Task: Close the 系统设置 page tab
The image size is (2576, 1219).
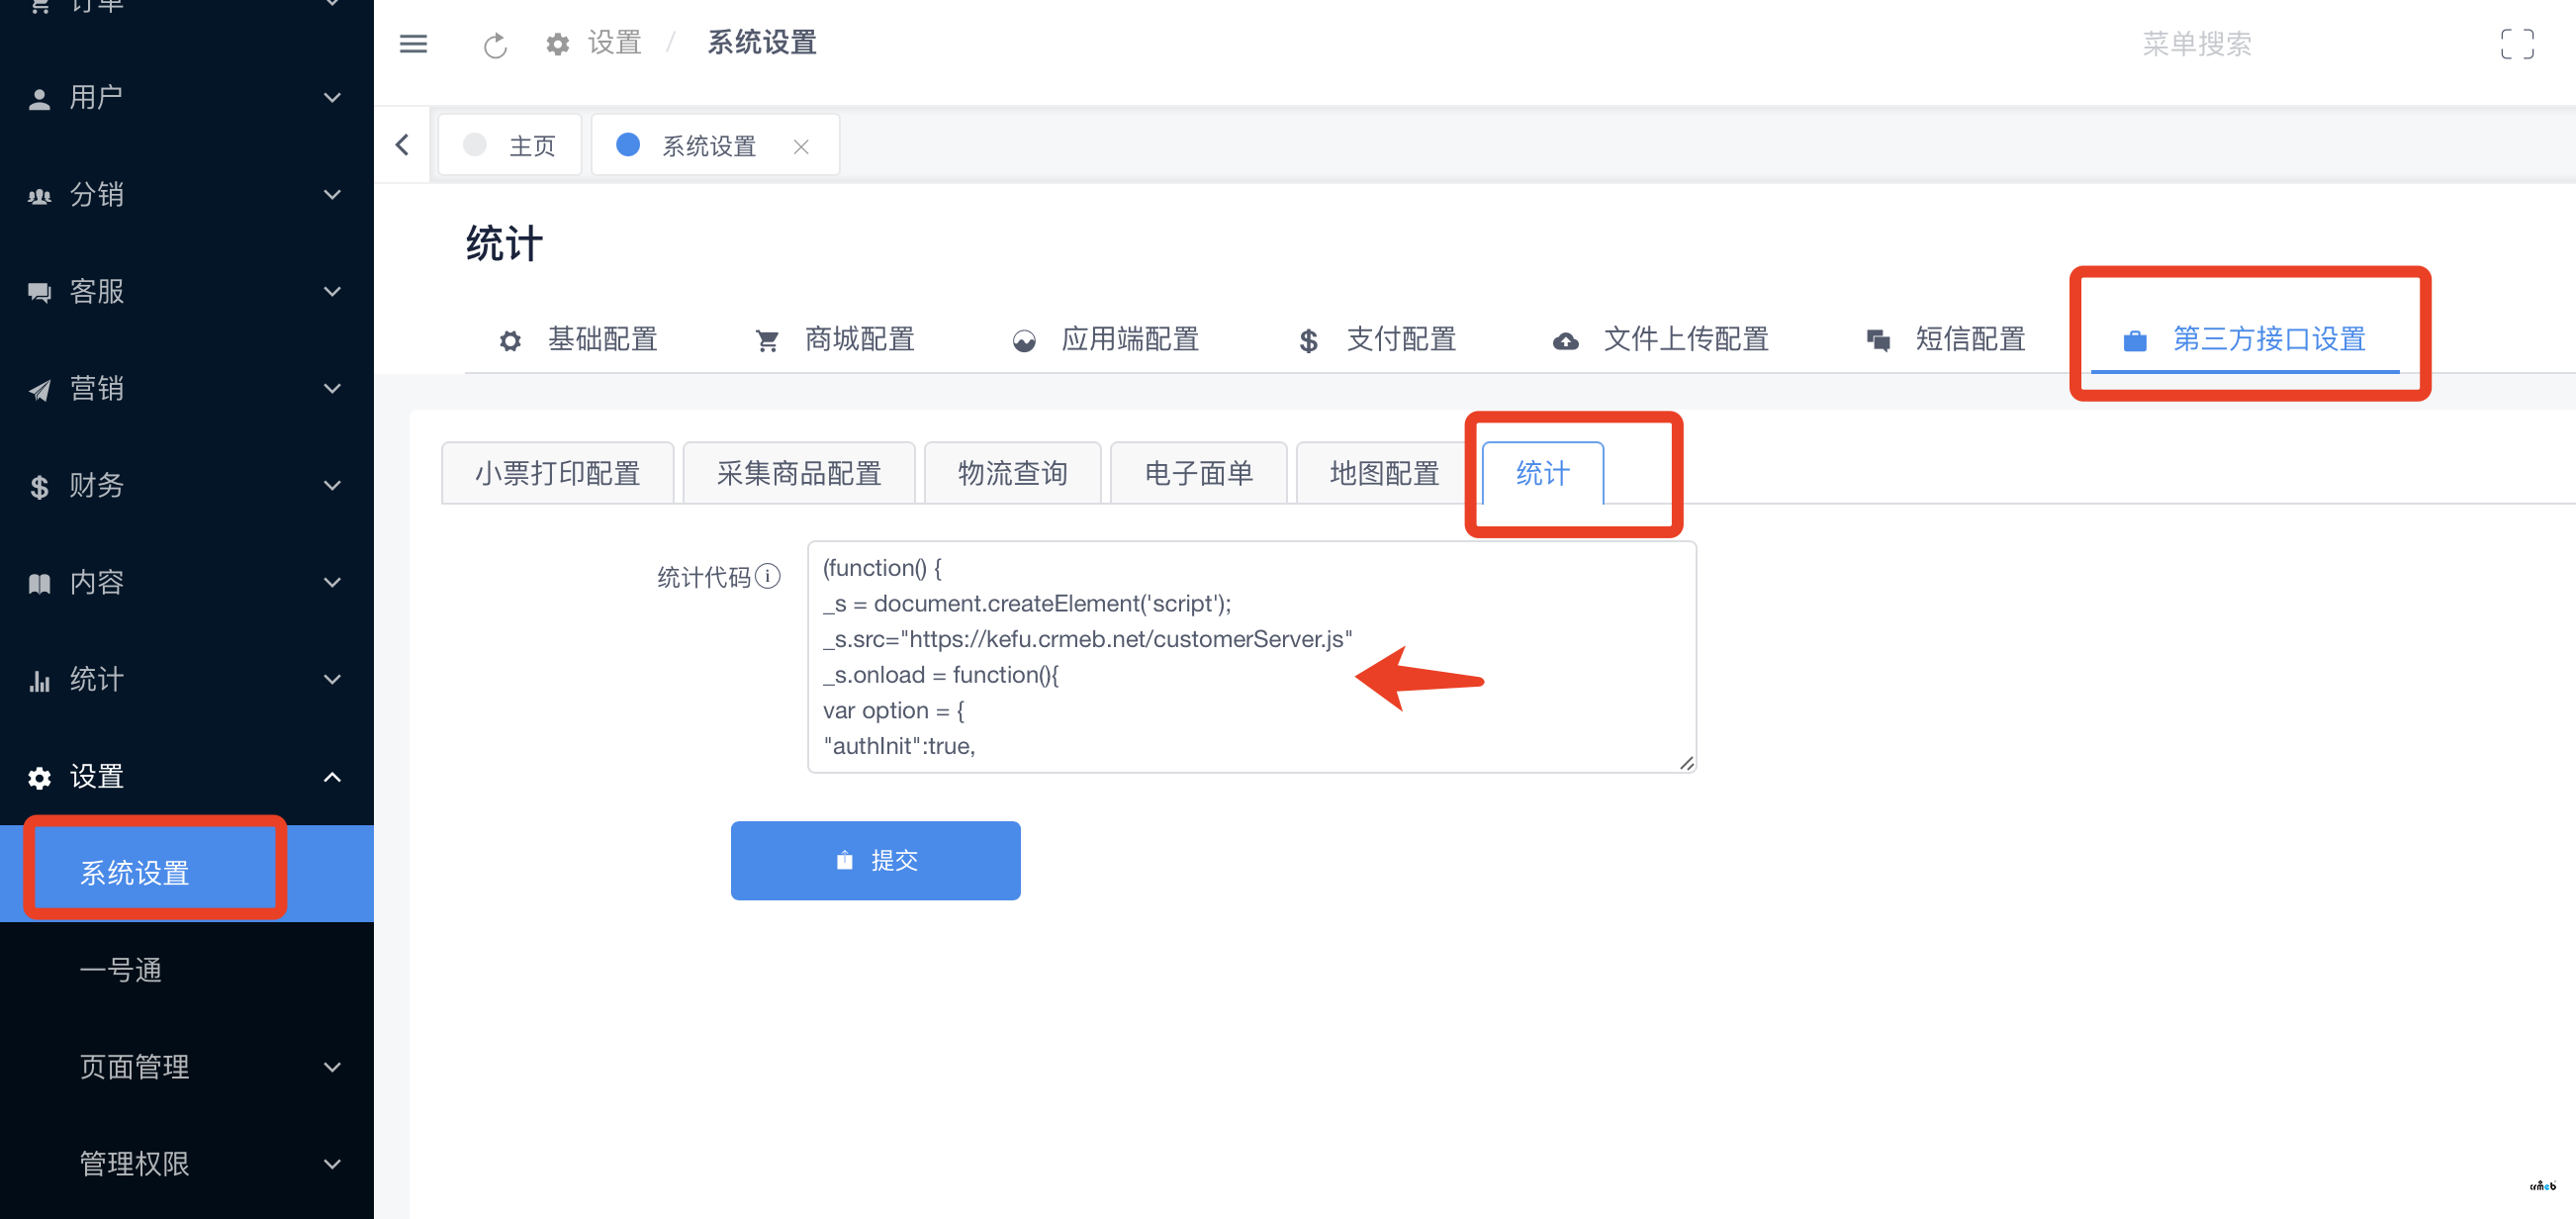Action: 801,146
